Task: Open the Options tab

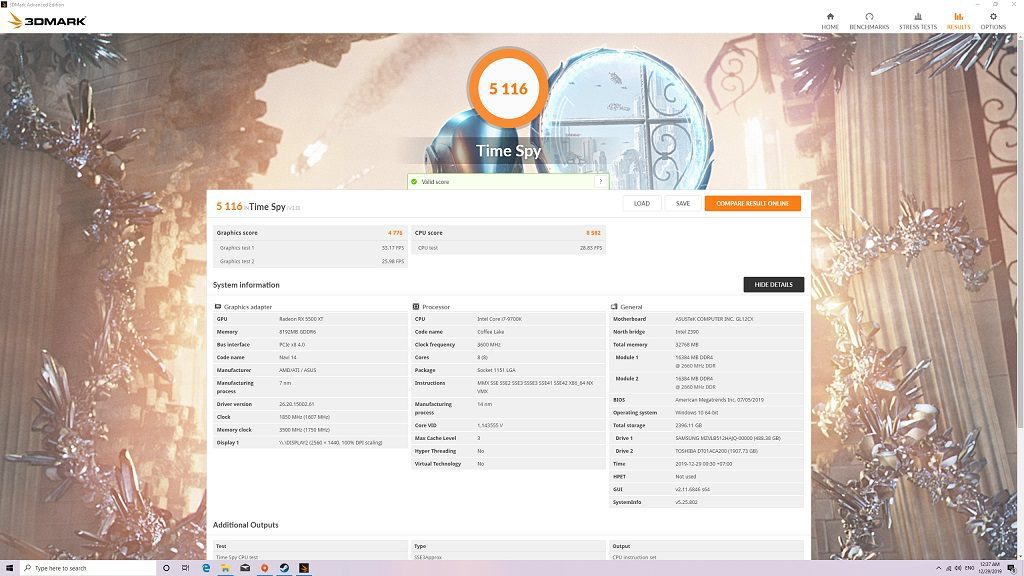Action: pos(993,20)
